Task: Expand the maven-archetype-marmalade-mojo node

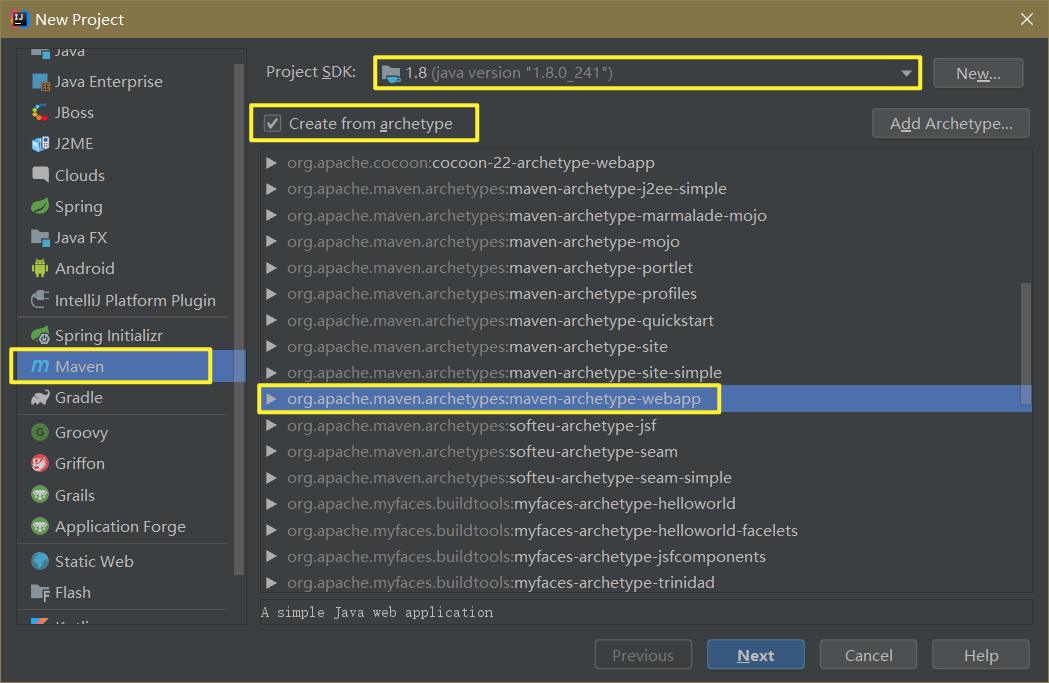Action: (x=271, y=215)
